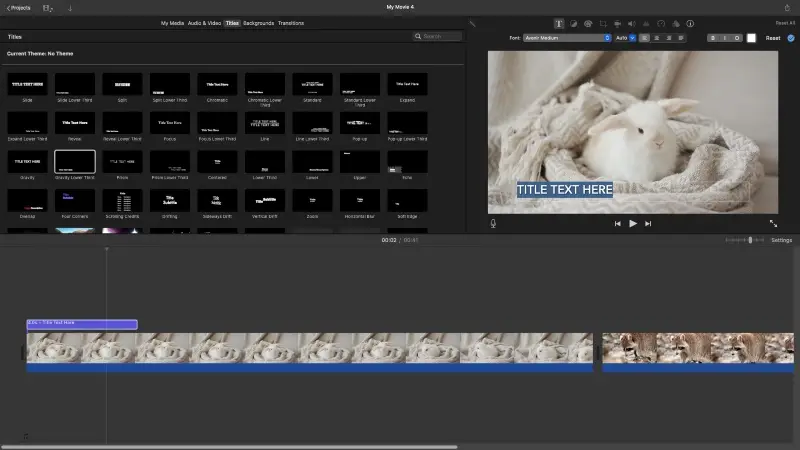This screenshot has width=800, height=450.
Task: Select the Titles tab
Action: pyautogui.click(x=232, y=23)
